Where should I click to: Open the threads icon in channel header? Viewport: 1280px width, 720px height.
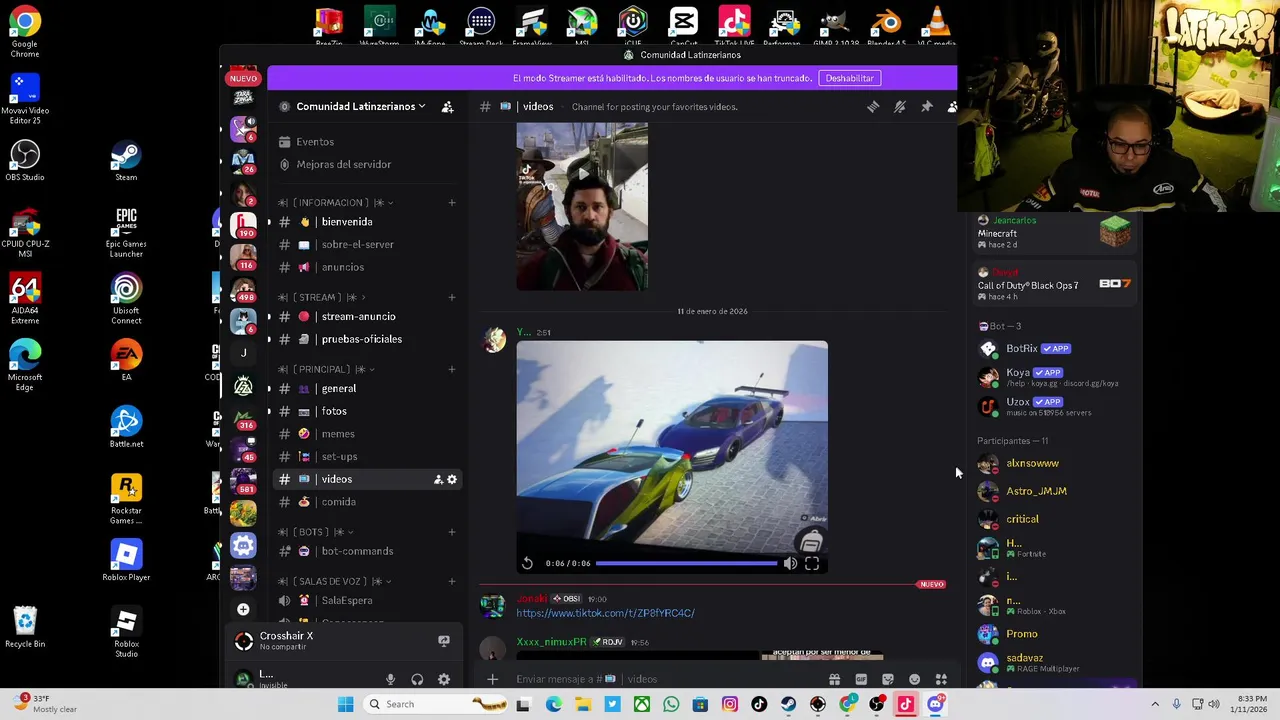tap(873, 107)
